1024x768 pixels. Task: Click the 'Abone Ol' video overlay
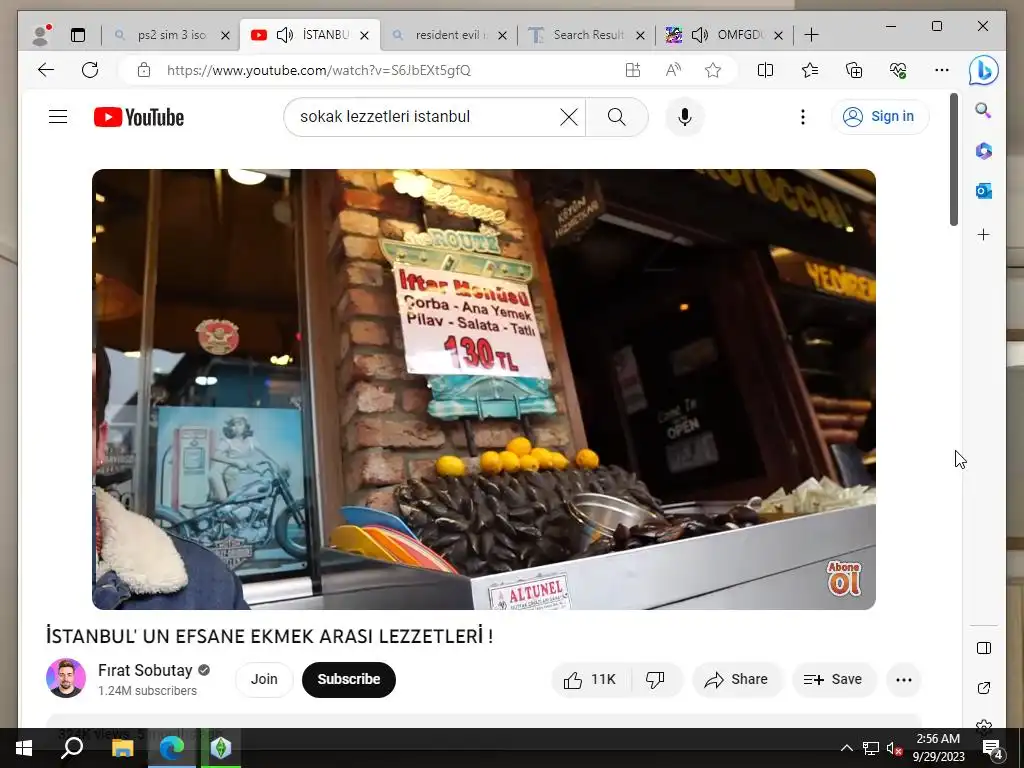844,579
